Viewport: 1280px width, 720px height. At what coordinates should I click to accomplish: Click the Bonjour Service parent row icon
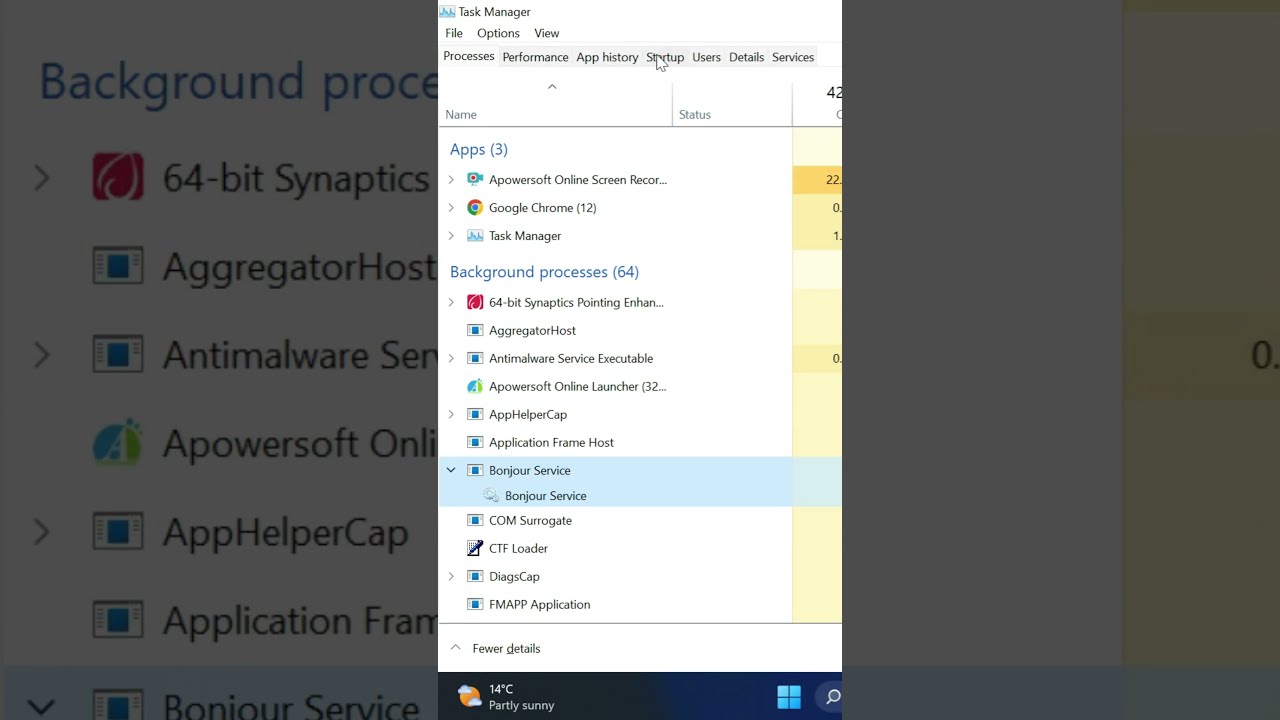pyautogui.click(x=475, y=470)
